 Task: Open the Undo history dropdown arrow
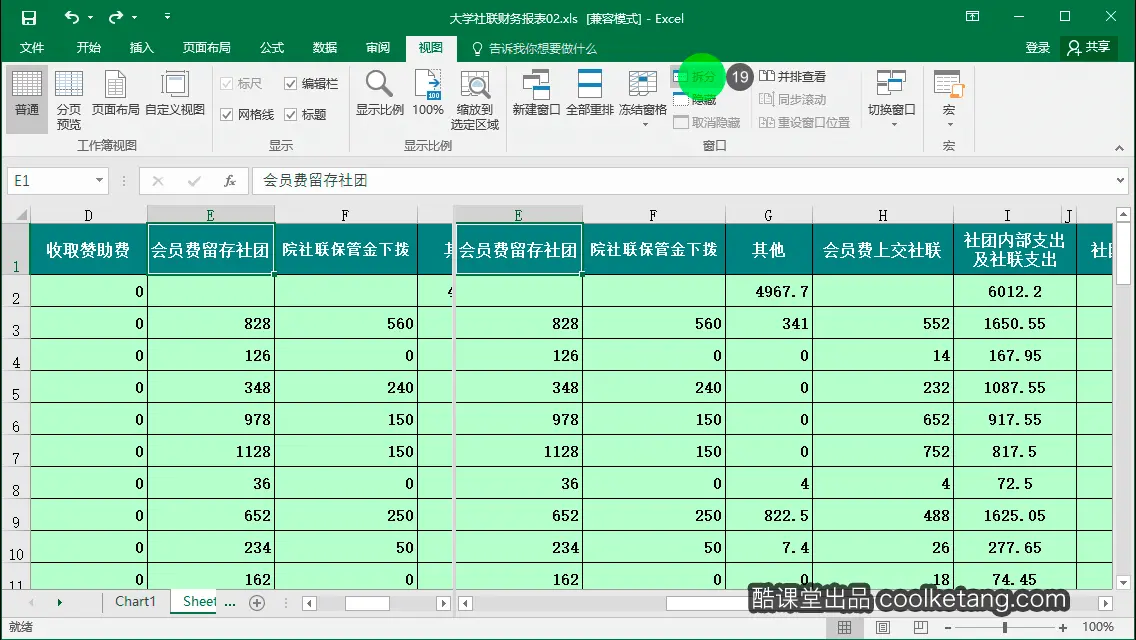[91, 17]
